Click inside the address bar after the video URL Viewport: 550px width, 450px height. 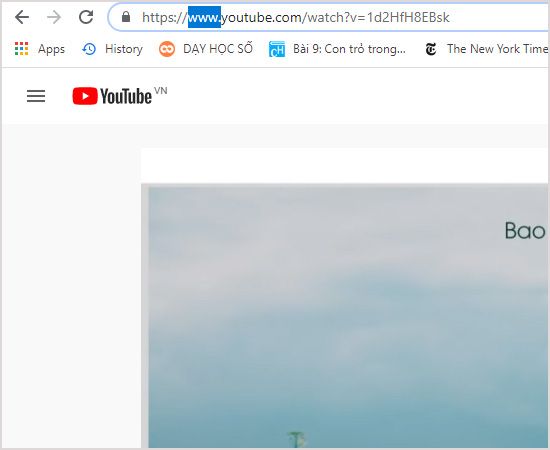click(498, 17)
